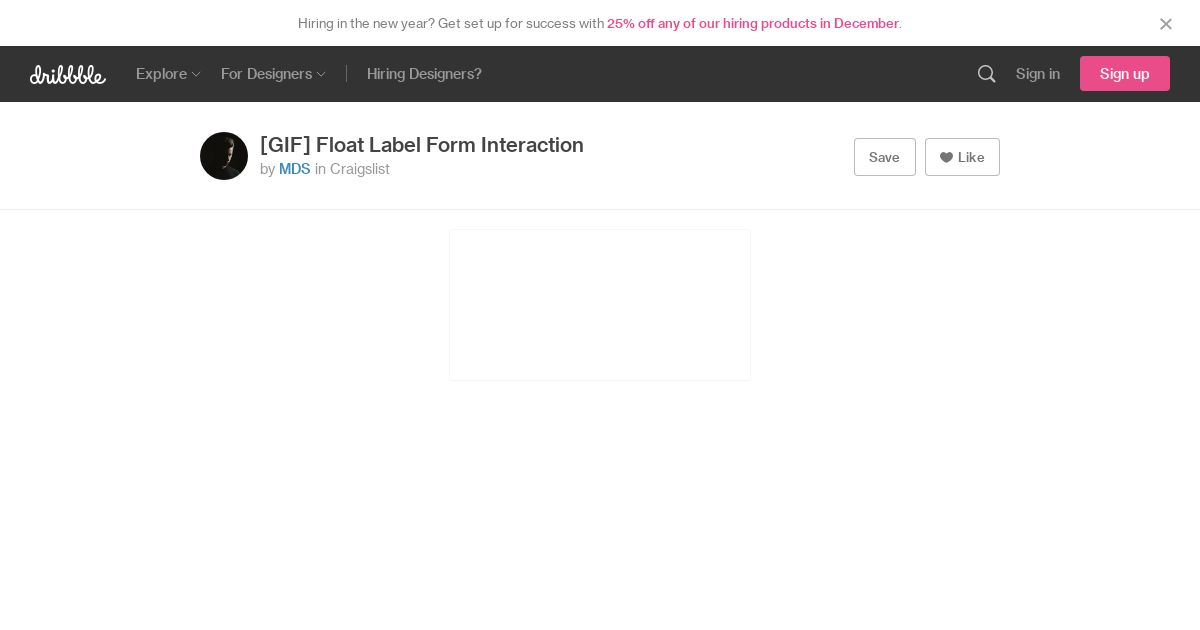Click the chevron arrow beside For Designers

pyautogui.click(x=321, y=75)
